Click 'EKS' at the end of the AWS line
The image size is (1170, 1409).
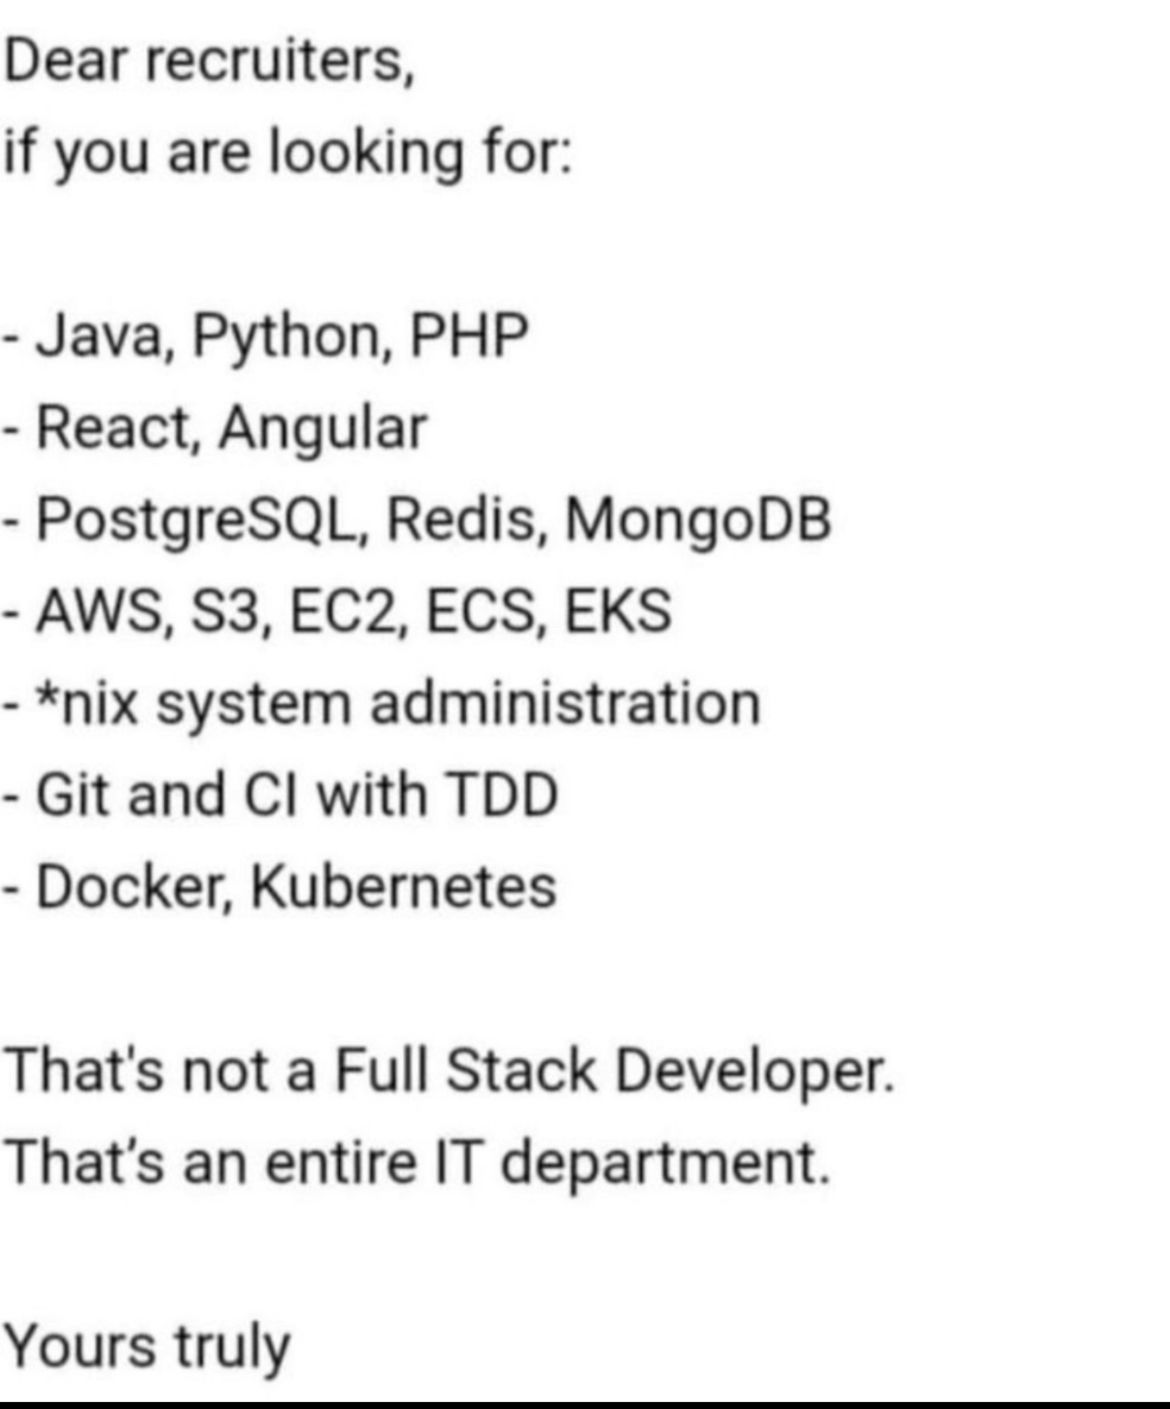[618, 611]
